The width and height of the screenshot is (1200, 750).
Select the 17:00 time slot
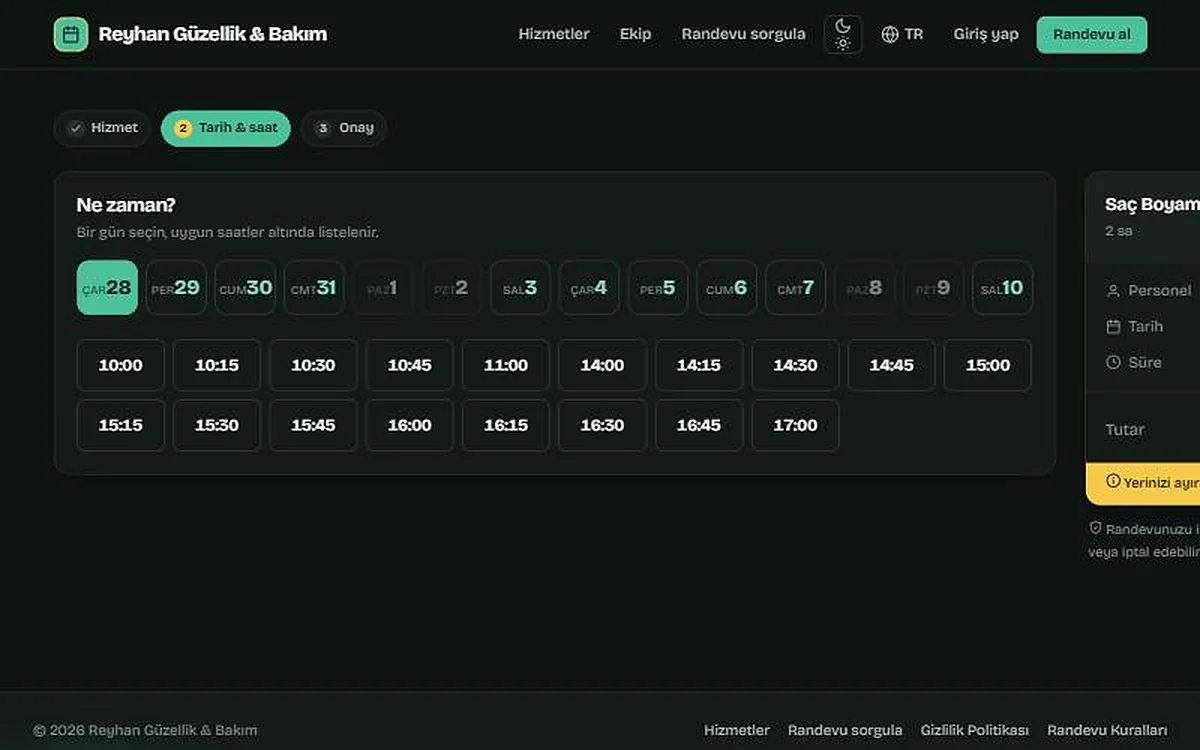795,425
